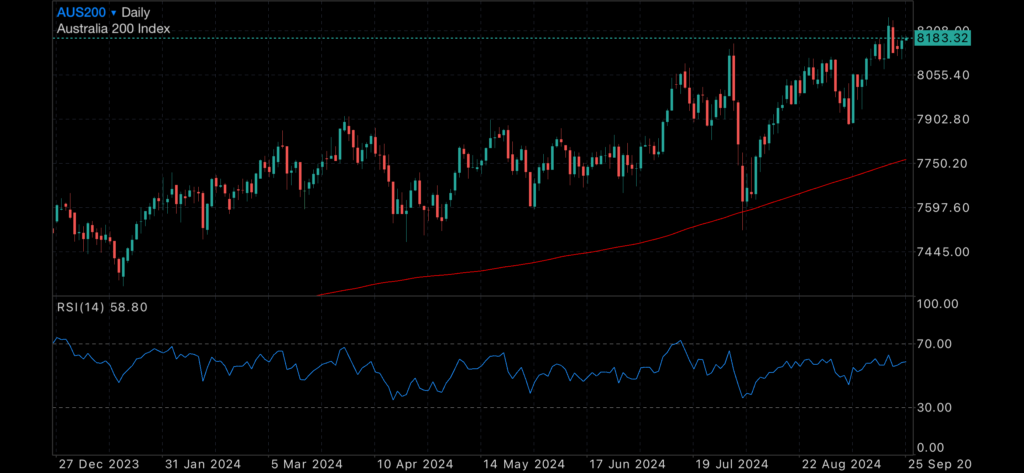
Task: Click the RSI(14) indicator label
Action: (x=80, y=306)
